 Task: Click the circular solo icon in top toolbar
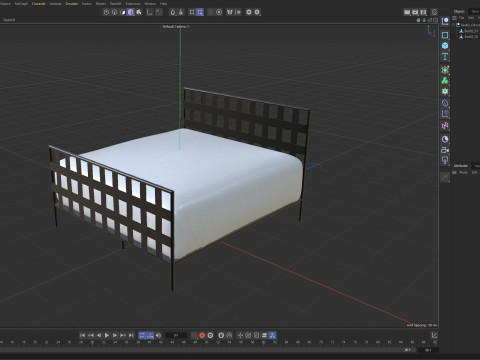pyautogui.click(x=219, y=12)
